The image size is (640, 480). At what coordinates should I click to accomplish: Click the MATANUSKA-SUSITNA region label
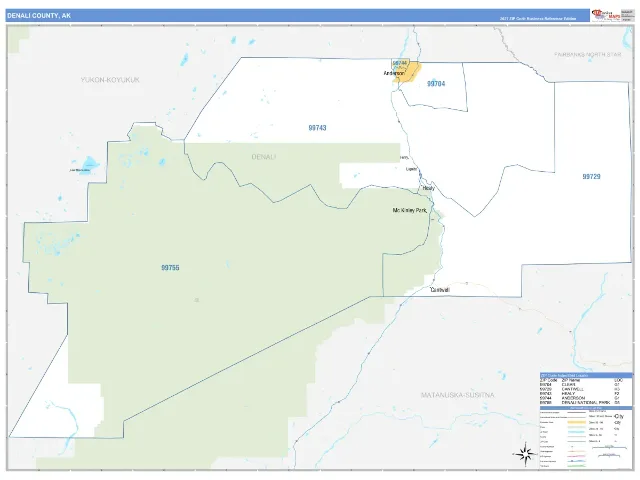[458, 395]
